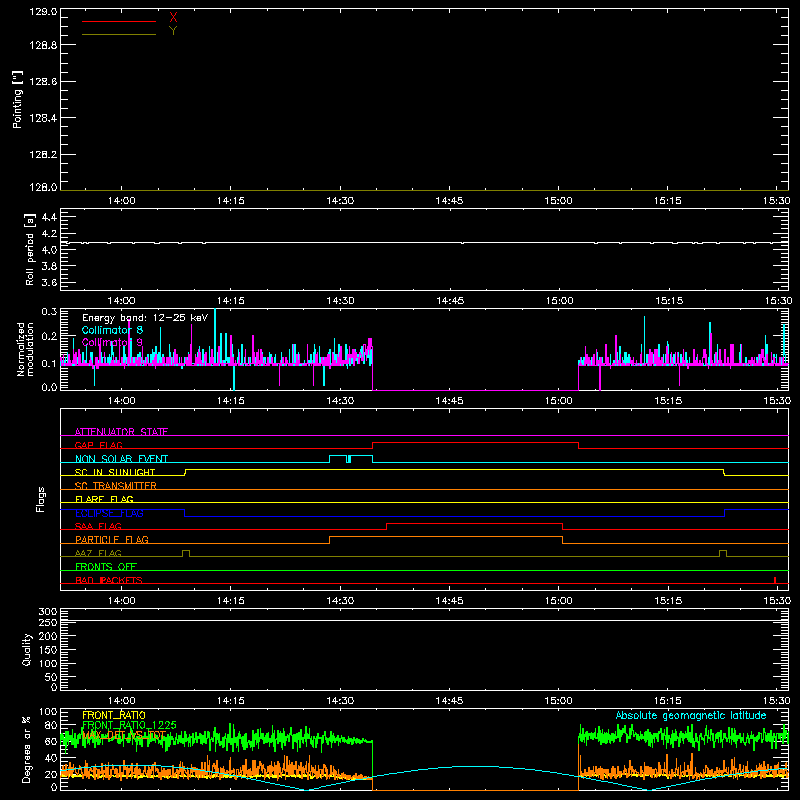Click the red BAD_PACKETS spike near 15:30
This screenshot has height=800, width=800.
coord(774,580)
